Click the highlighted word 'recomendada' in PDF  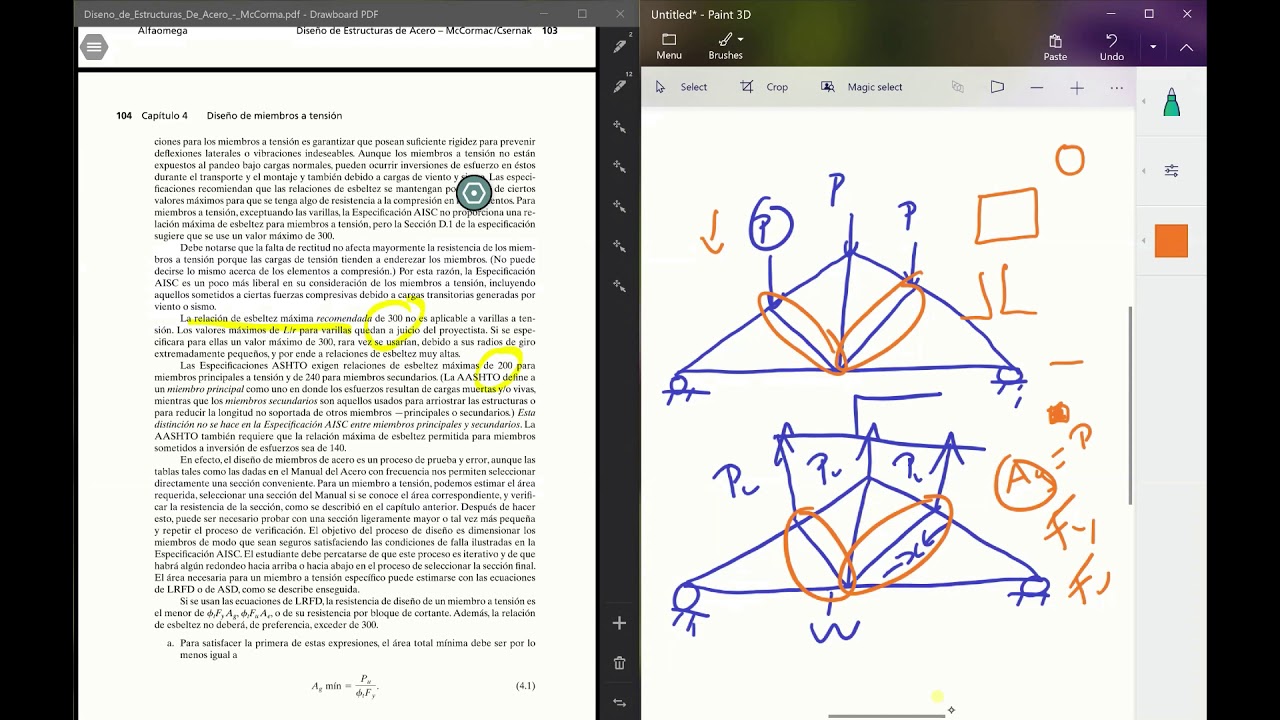(344, 318)
